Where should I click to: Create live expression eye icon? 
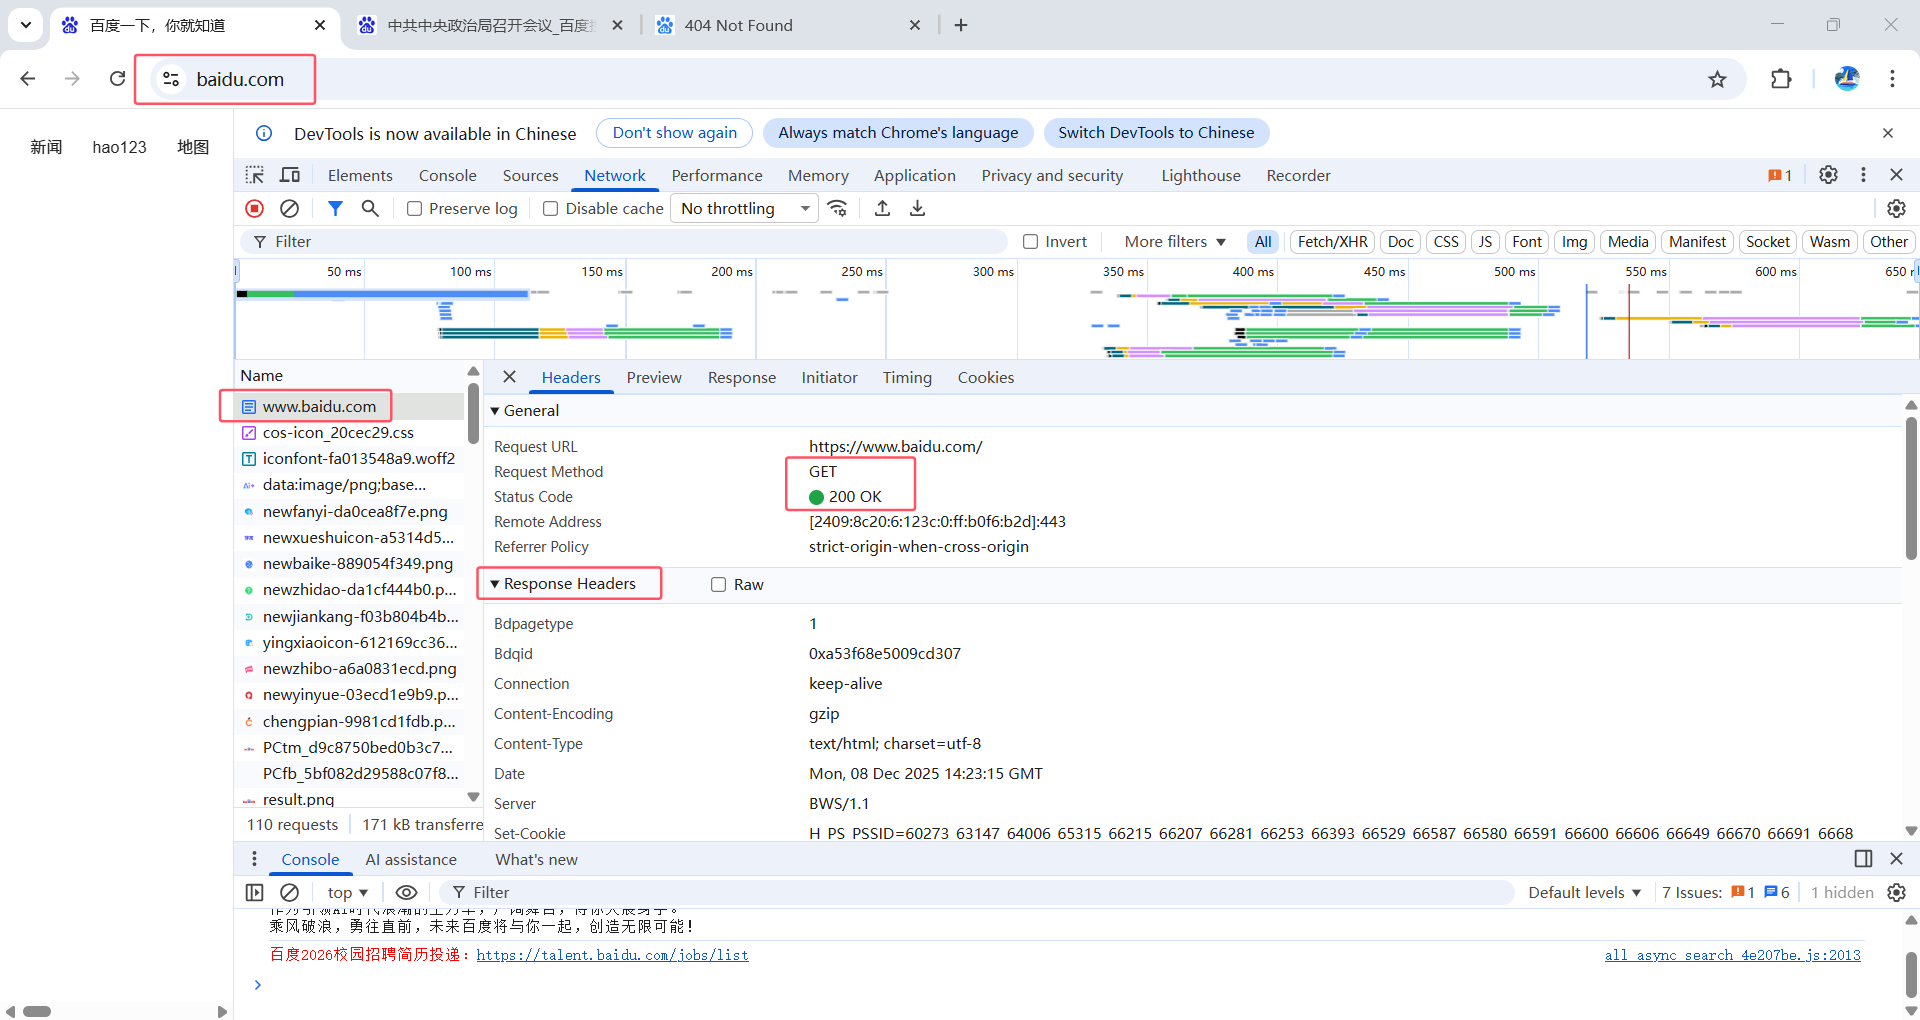coord(406,892)
